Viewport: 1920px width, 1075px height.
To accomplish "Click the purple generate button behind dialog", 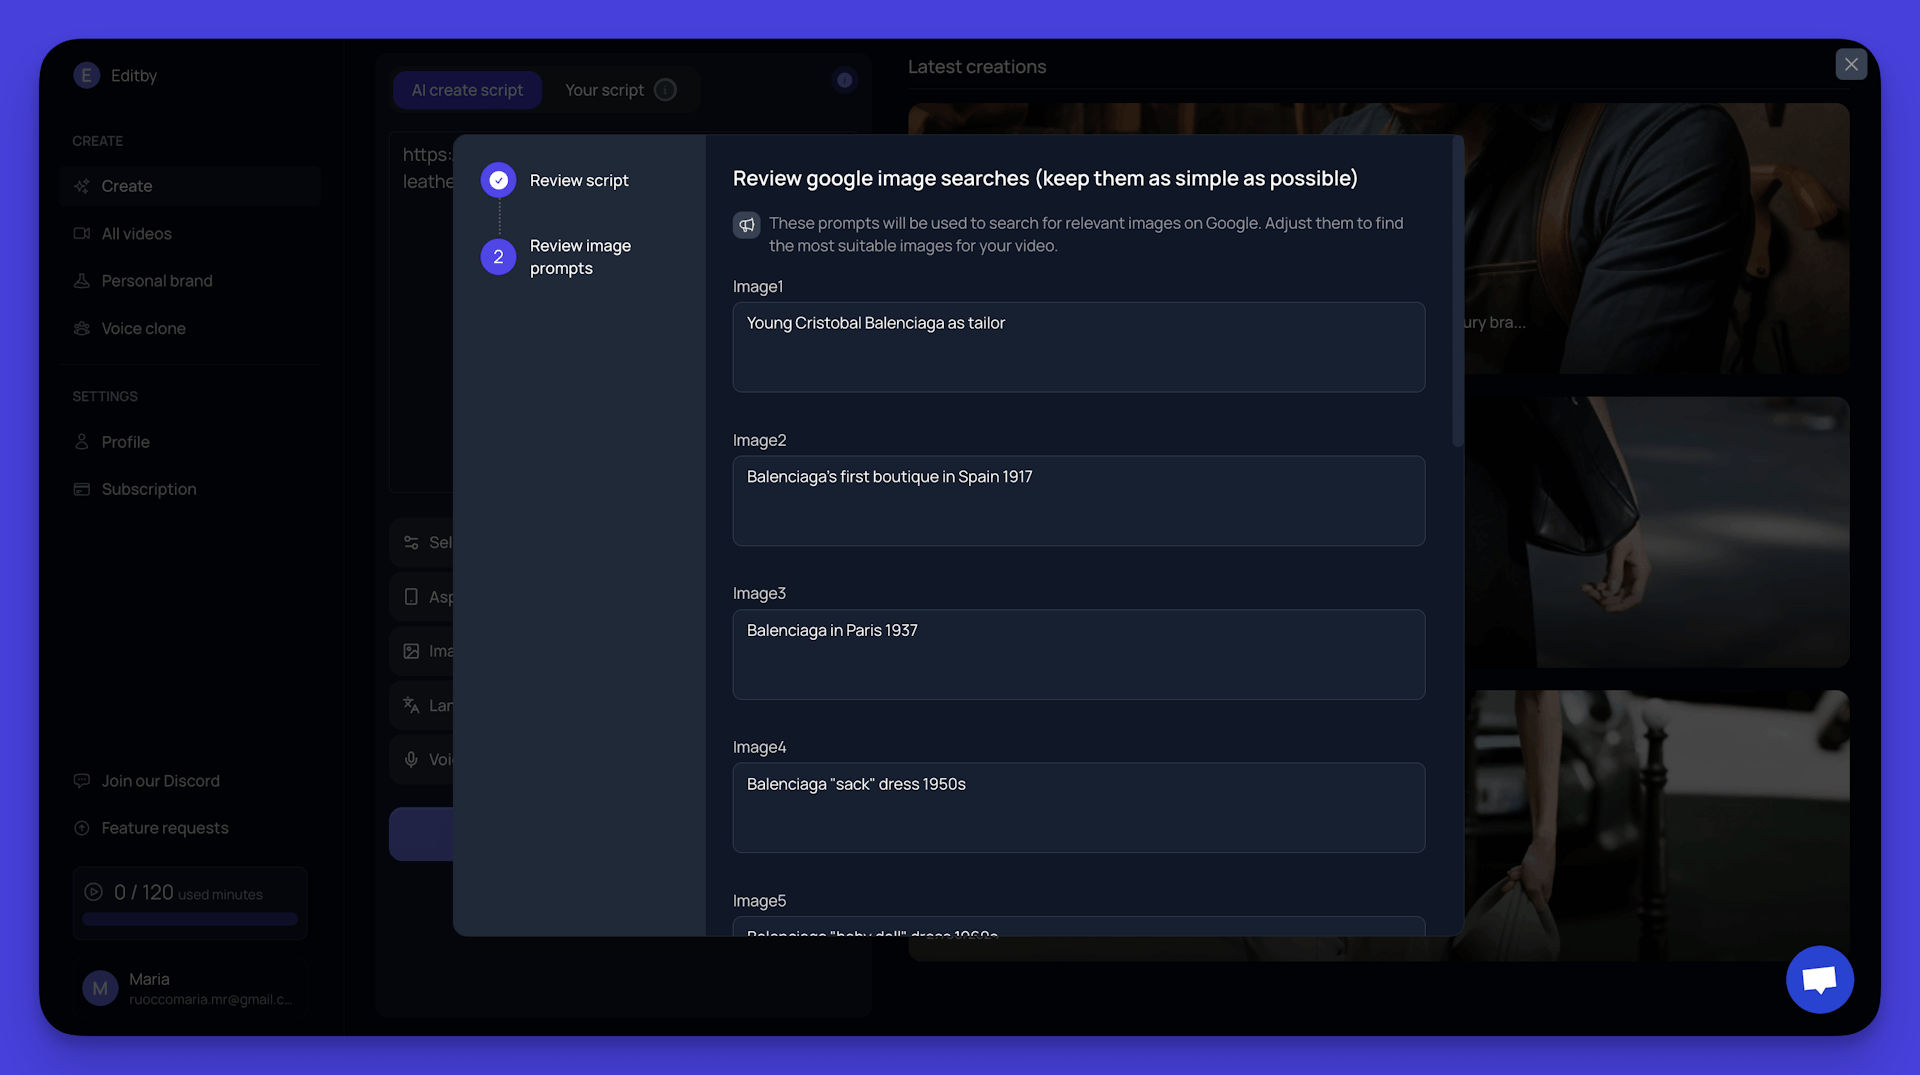I will pos(421,834).
